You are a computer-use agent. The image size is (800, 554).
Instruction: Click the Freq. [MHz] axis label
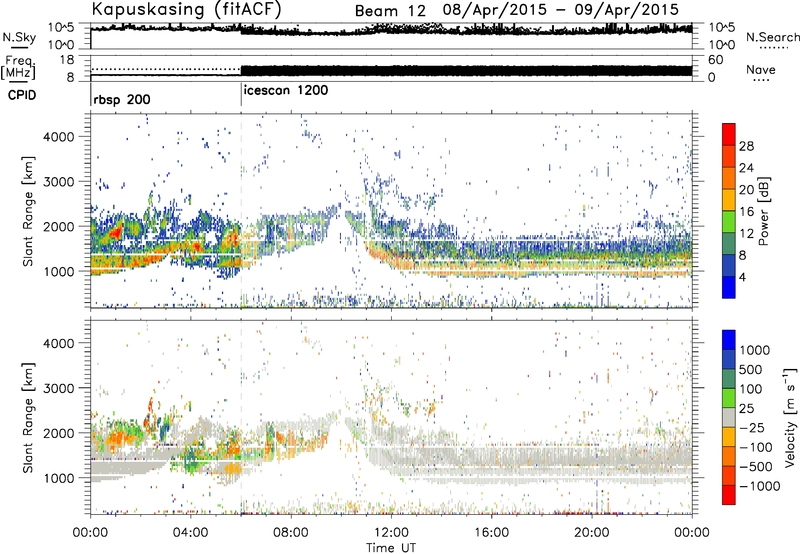tap(18, 68)
